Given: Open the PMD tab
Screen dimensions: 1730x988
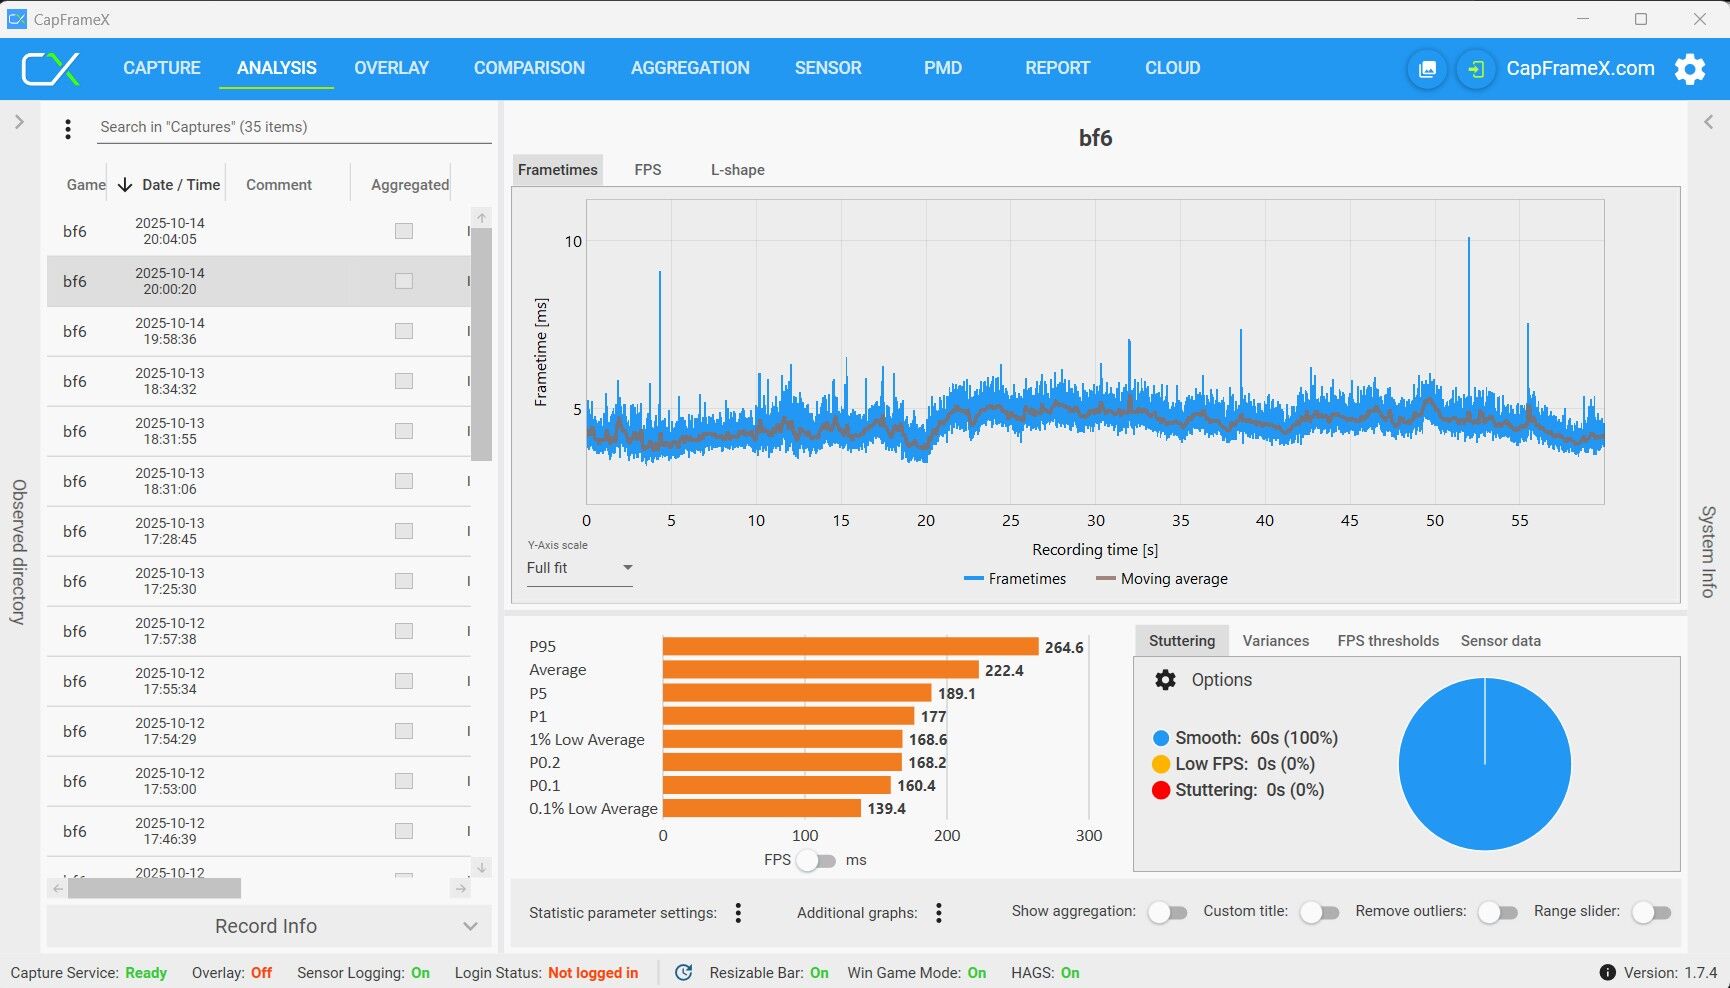Looking at the screenshot, I should 943,68.
